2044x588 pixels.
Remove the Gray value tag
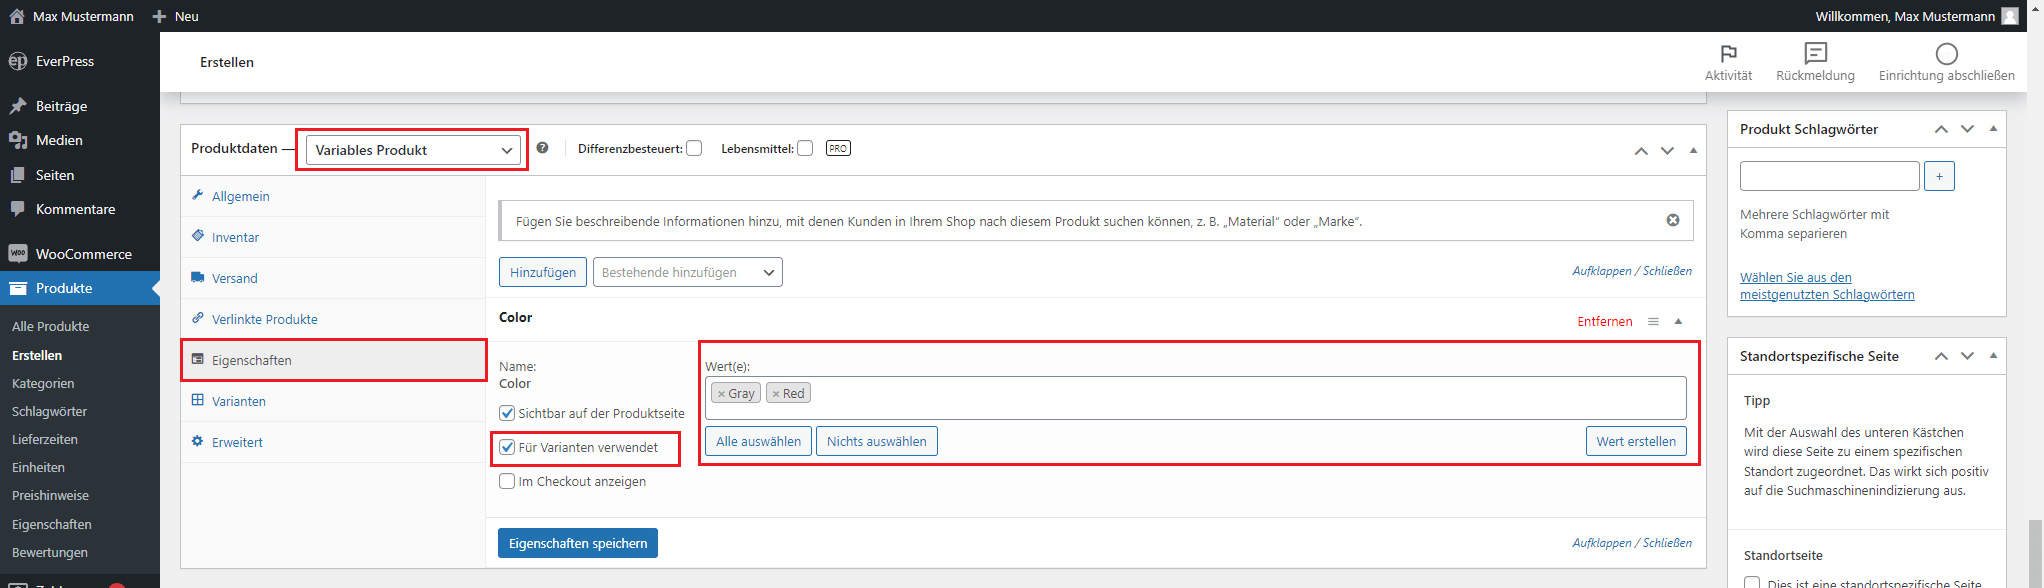pos(721,394)
